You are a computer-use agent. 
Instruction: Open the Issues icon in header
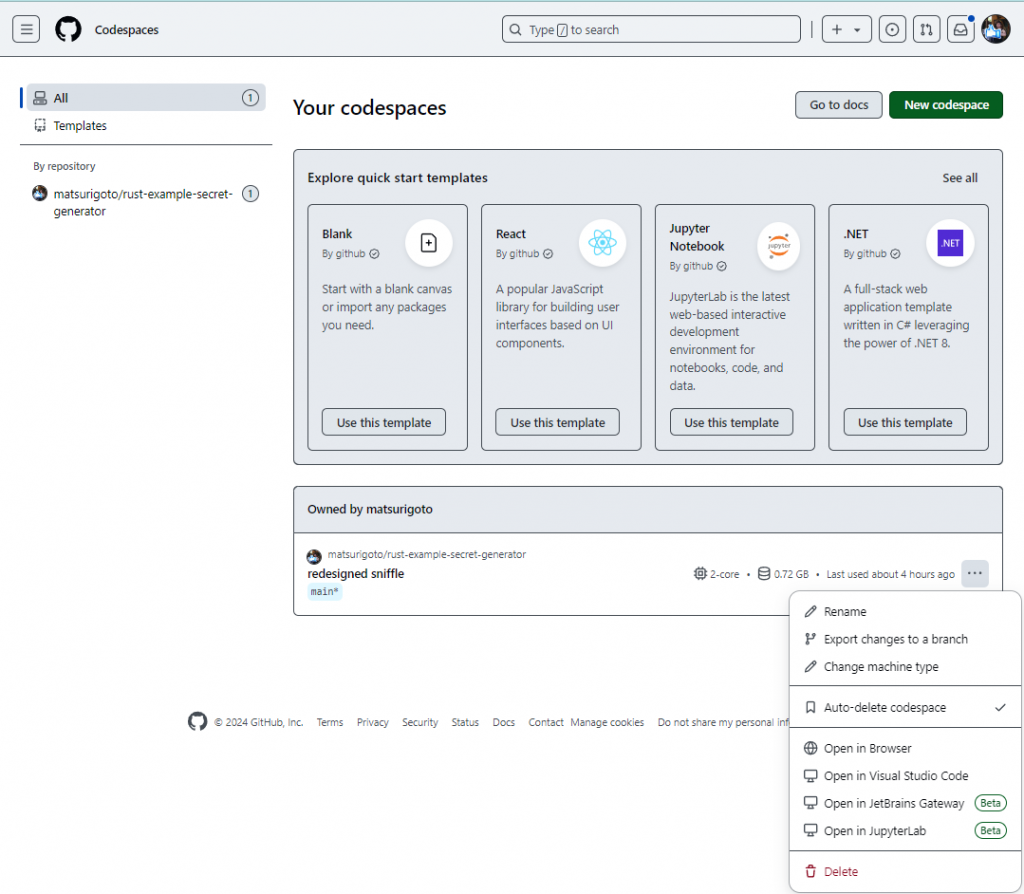pyautogui.click(x=892, y=29)
